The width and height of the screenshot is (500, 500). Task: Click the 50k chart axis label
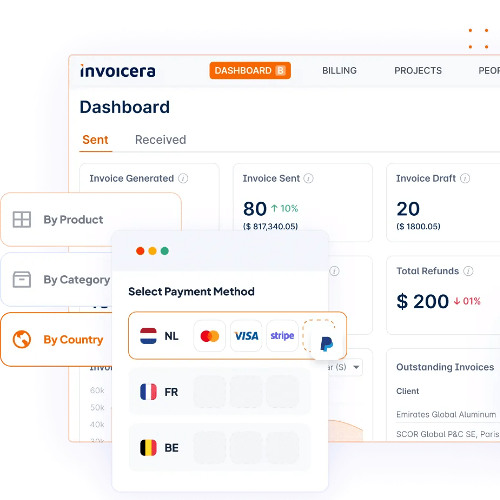pyautogui.click(x=97, y=407)
